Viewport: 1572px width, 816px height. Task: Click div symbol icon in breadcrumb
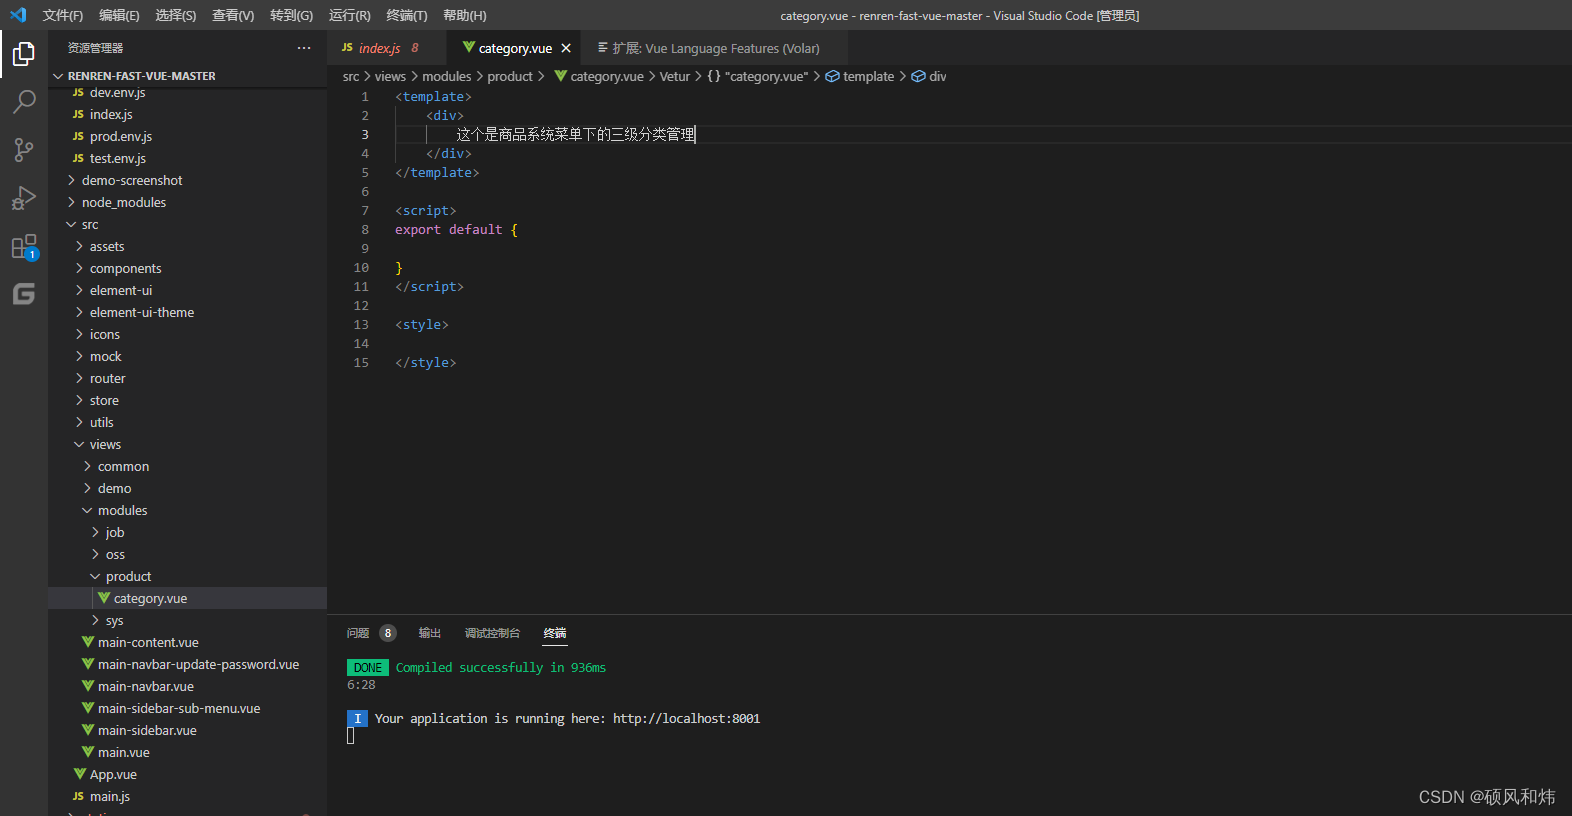point(918,76)
